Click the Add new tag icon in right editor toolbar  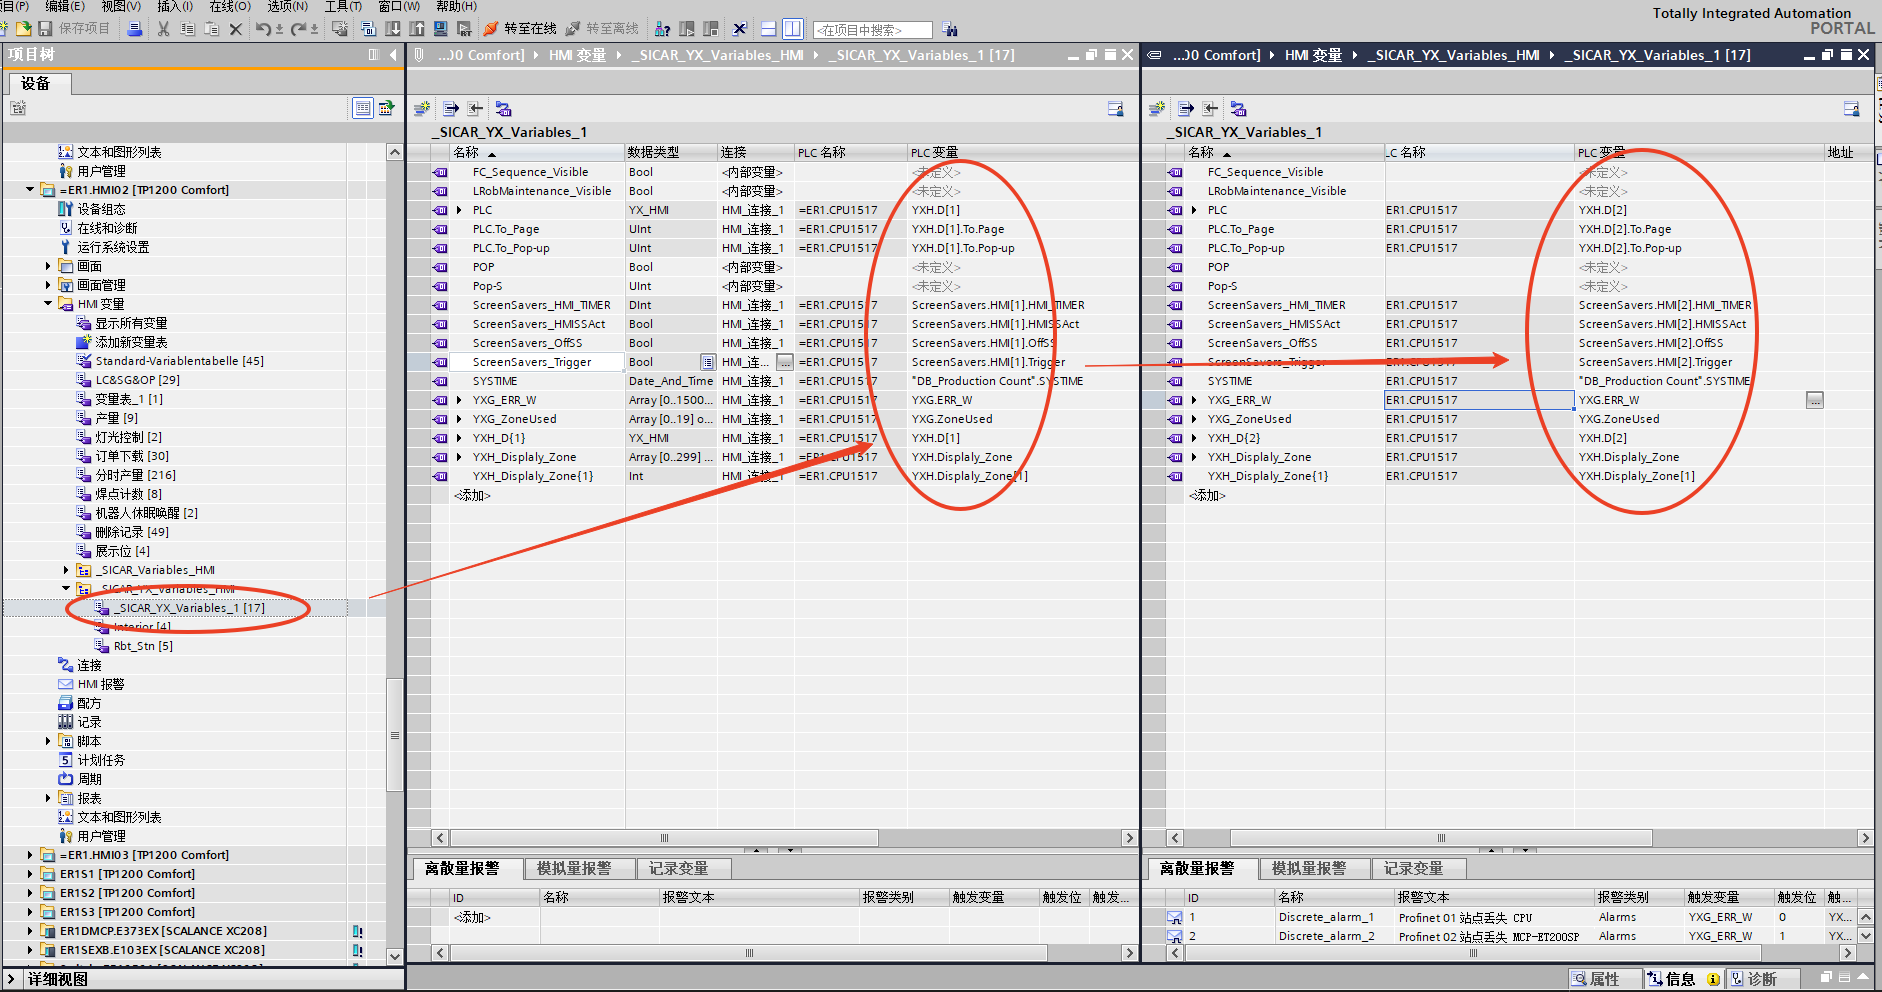point(1157,109)
